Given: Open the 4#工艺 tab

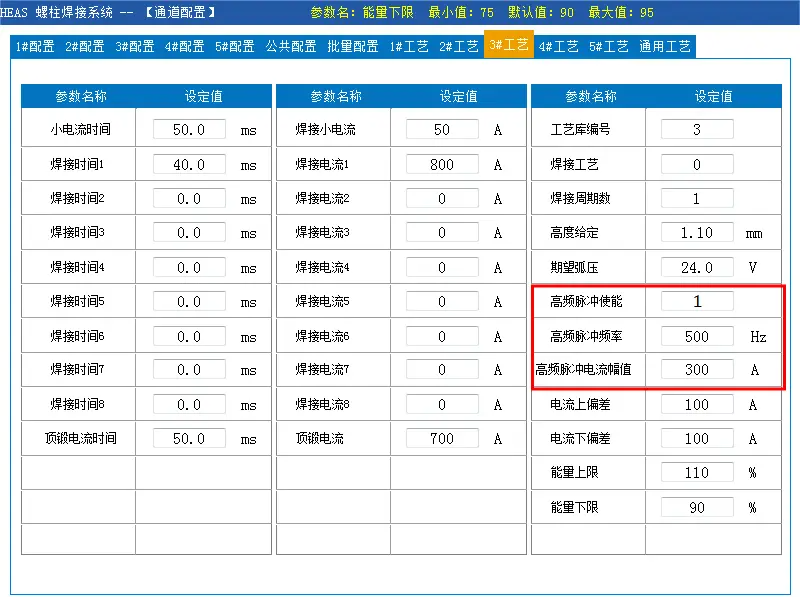Looking at the screenshot, I should coord(559,46).
